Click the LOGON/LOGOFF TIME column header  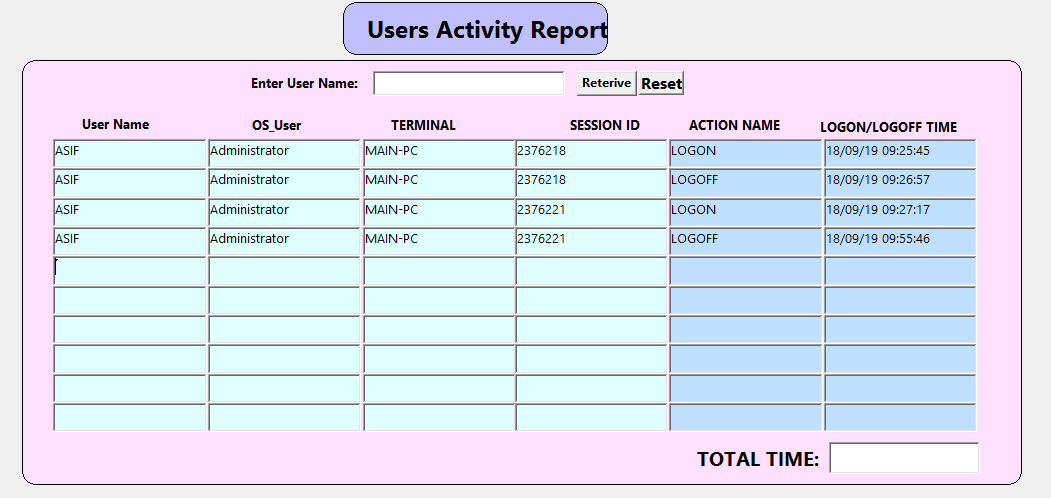[x=888, y=127]
